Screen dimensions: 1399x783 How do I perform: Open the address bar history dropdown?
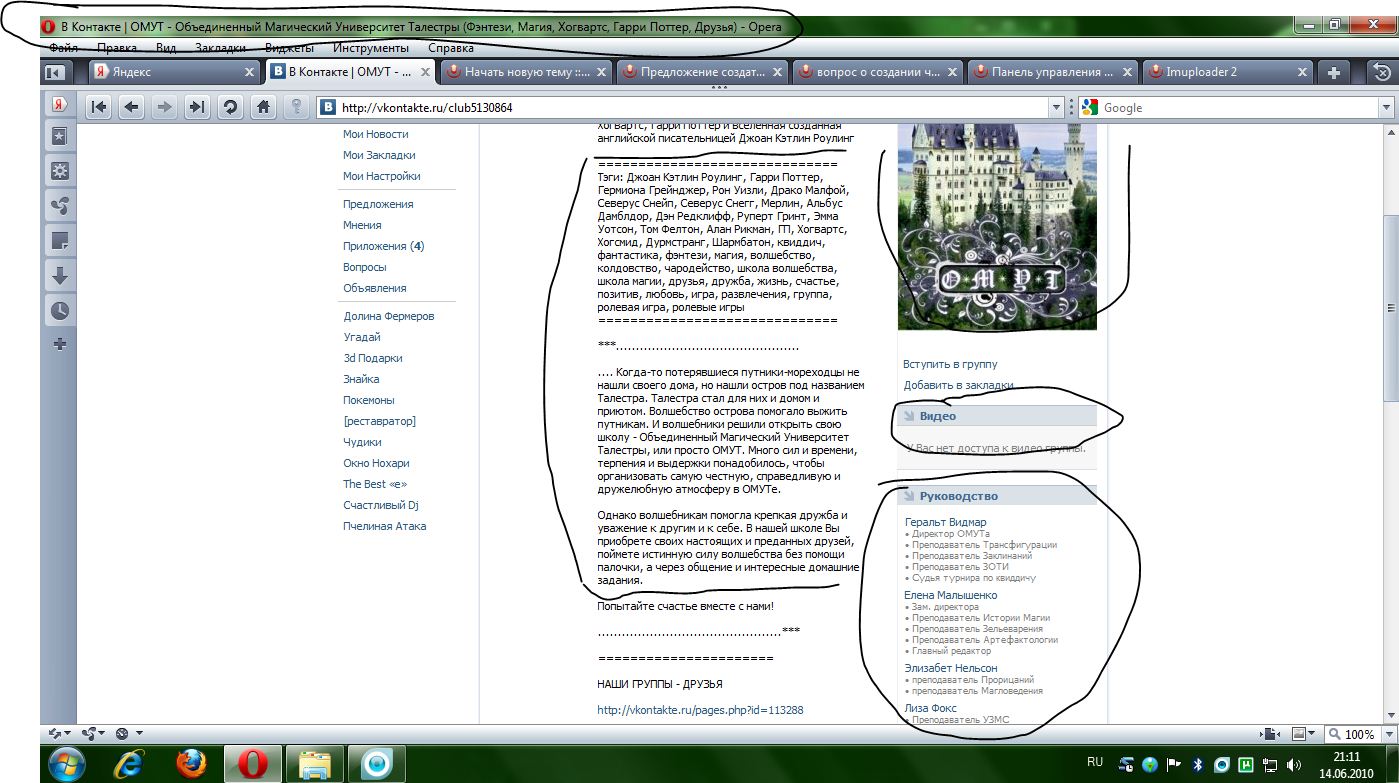(x=1057, y=107)
